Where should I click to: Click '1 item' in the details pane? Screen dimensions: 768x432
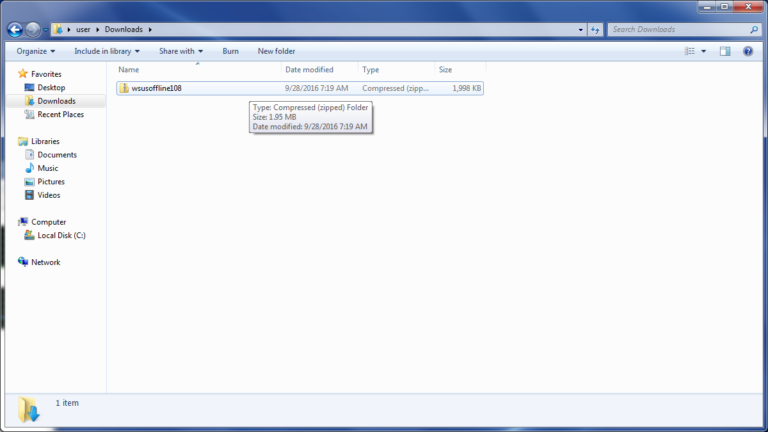(67, 403)
